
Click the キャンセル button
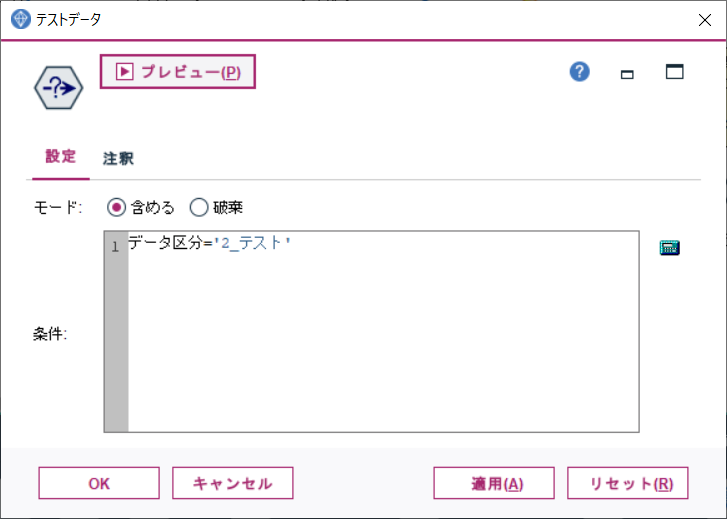point(233,483)
